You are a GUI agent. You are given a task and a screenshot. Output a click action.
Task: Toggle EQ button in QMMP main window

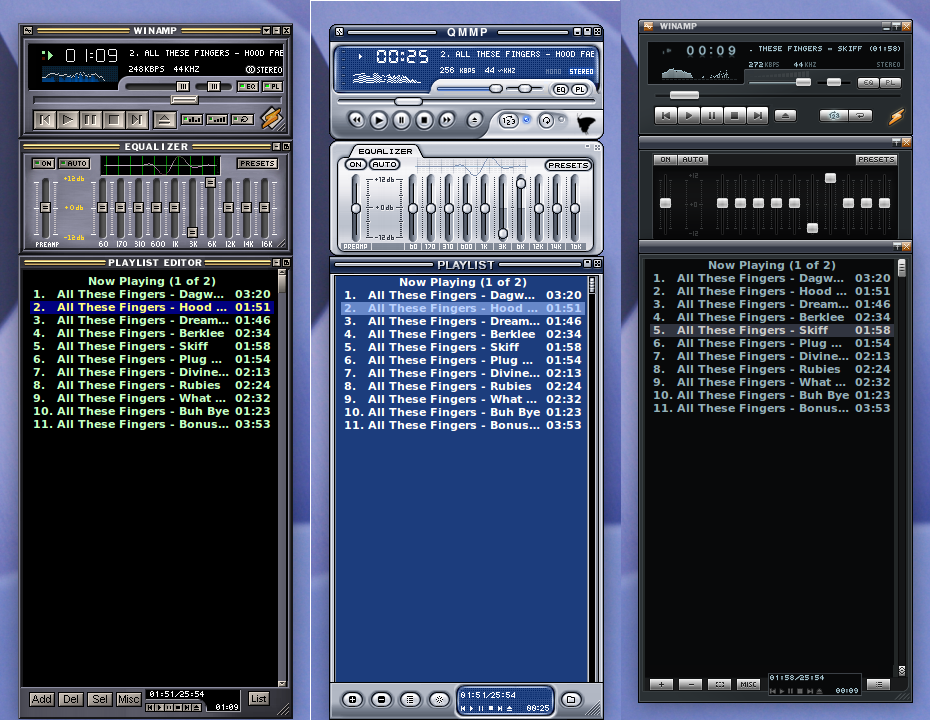(x=560, y=90)
